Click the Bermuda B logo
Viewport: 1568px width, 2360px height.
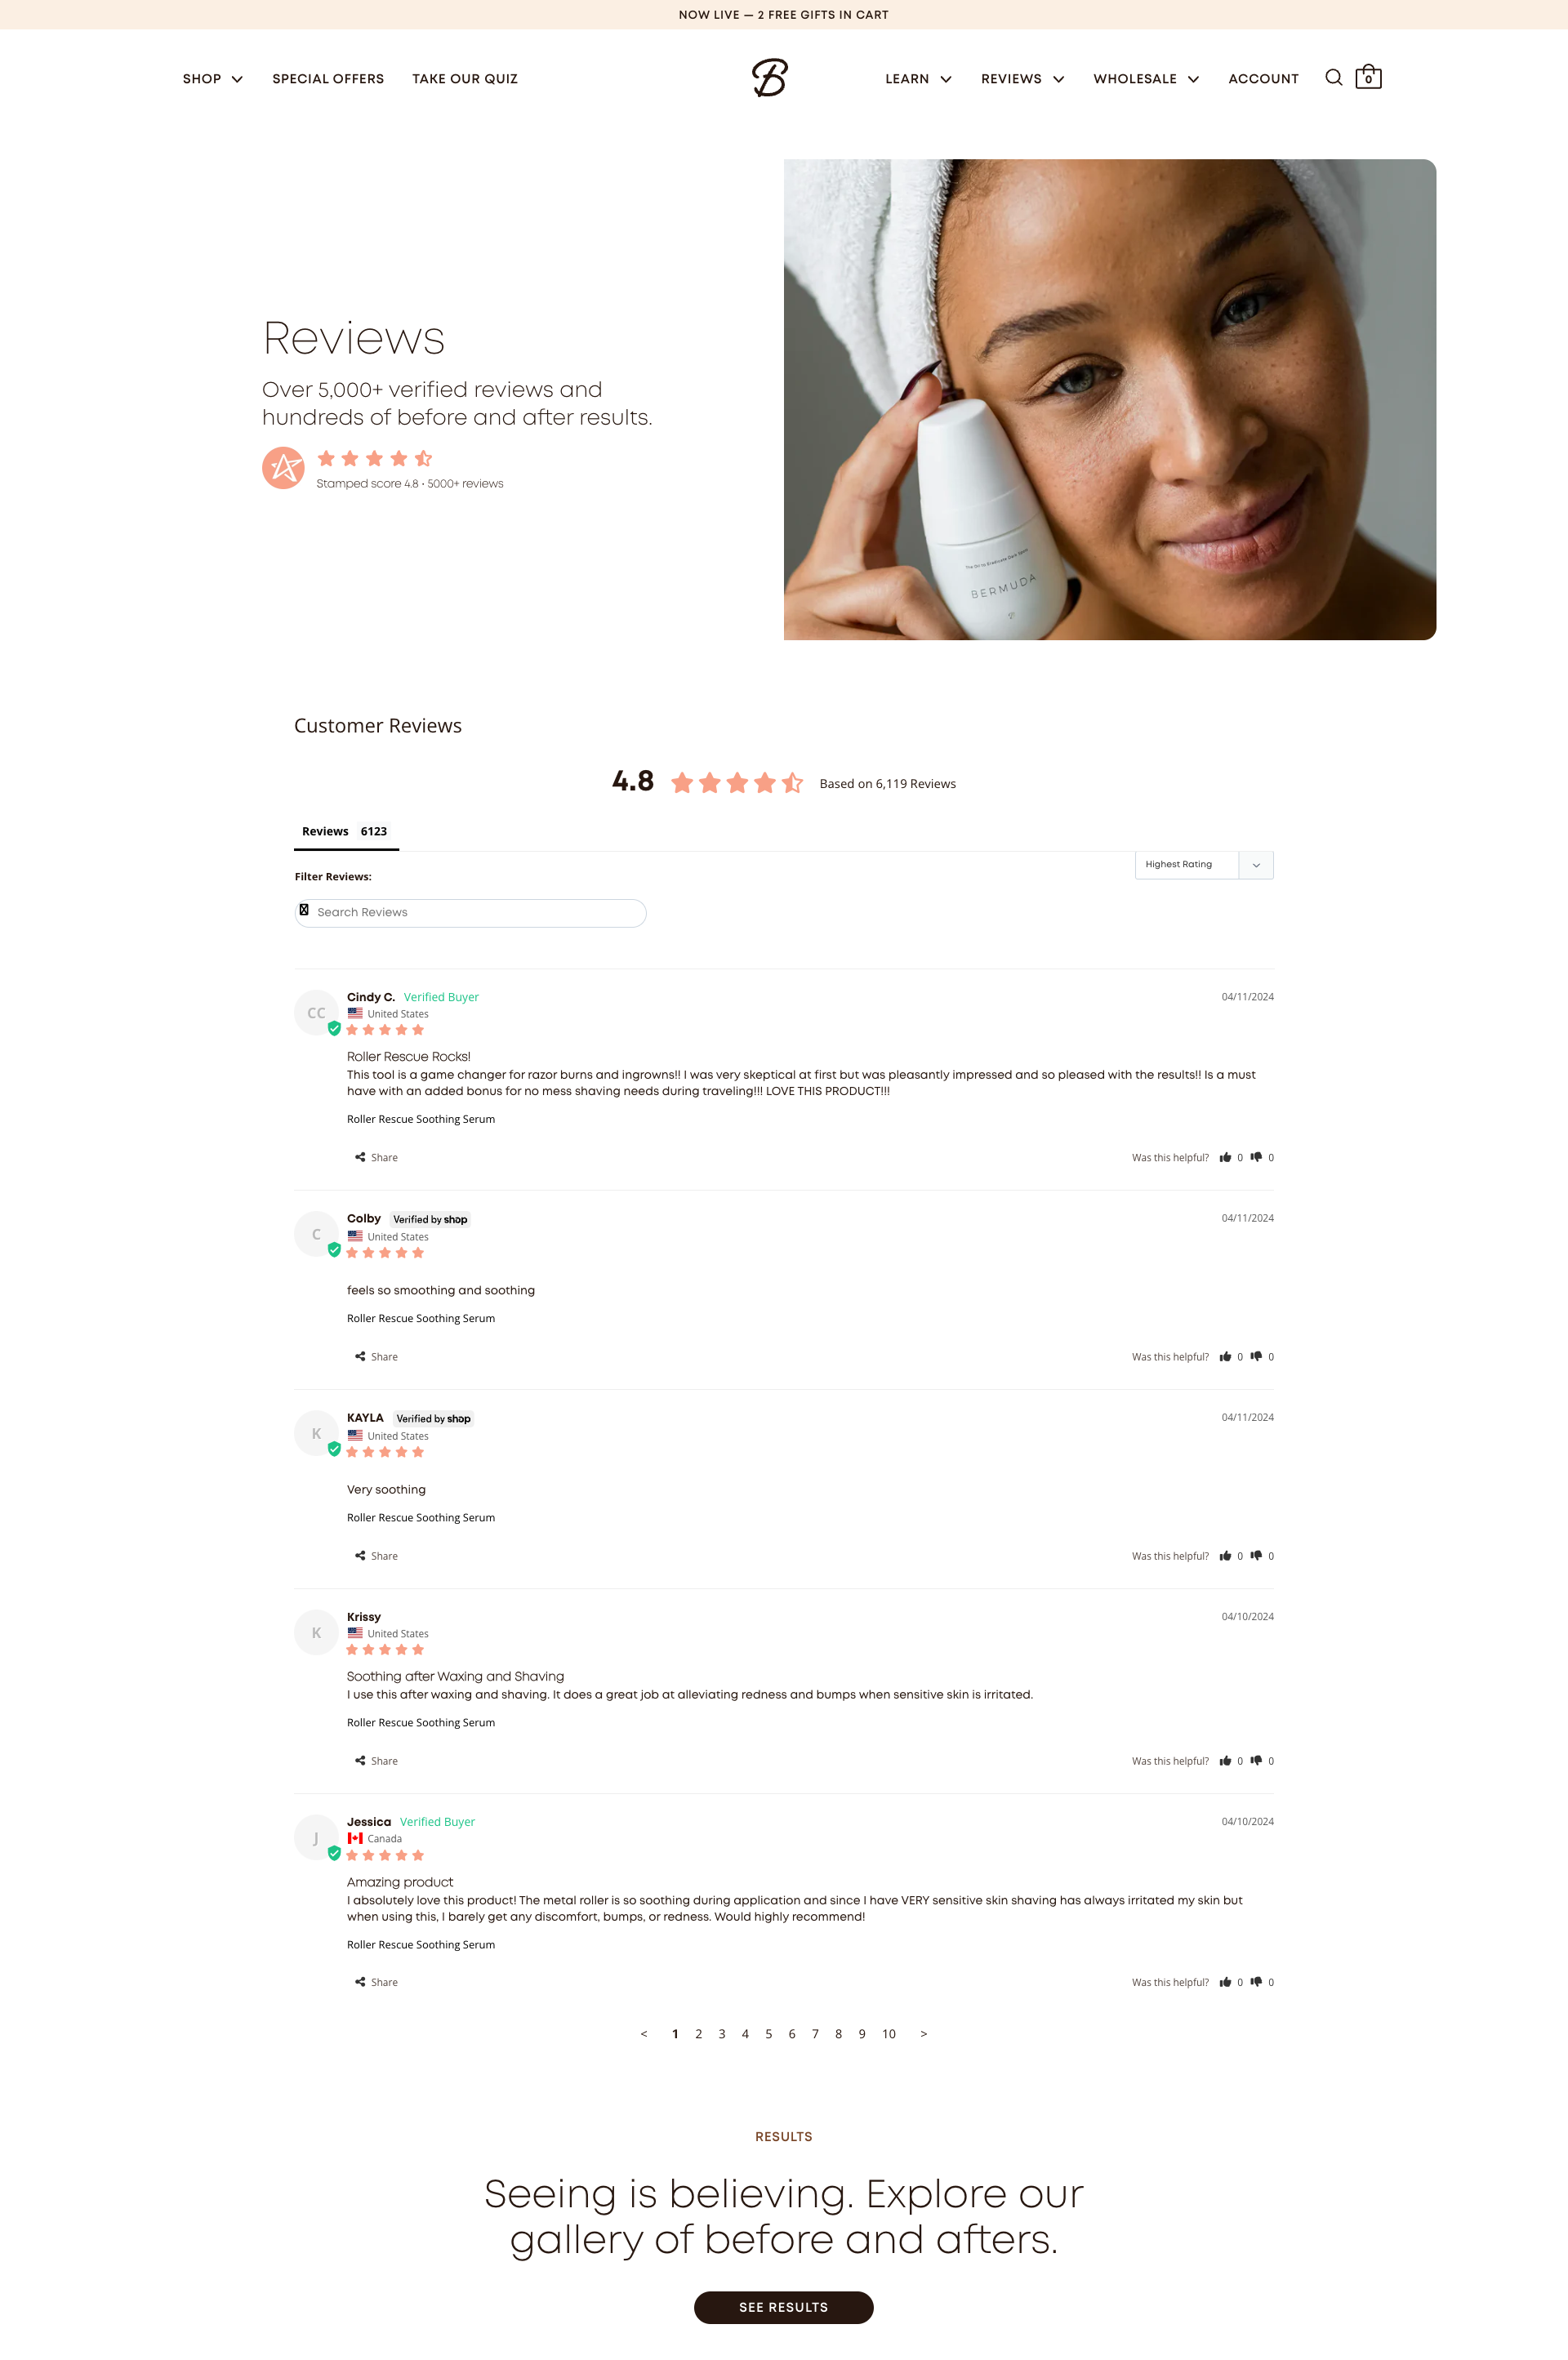pyautogui.click(x=770, y=78)
